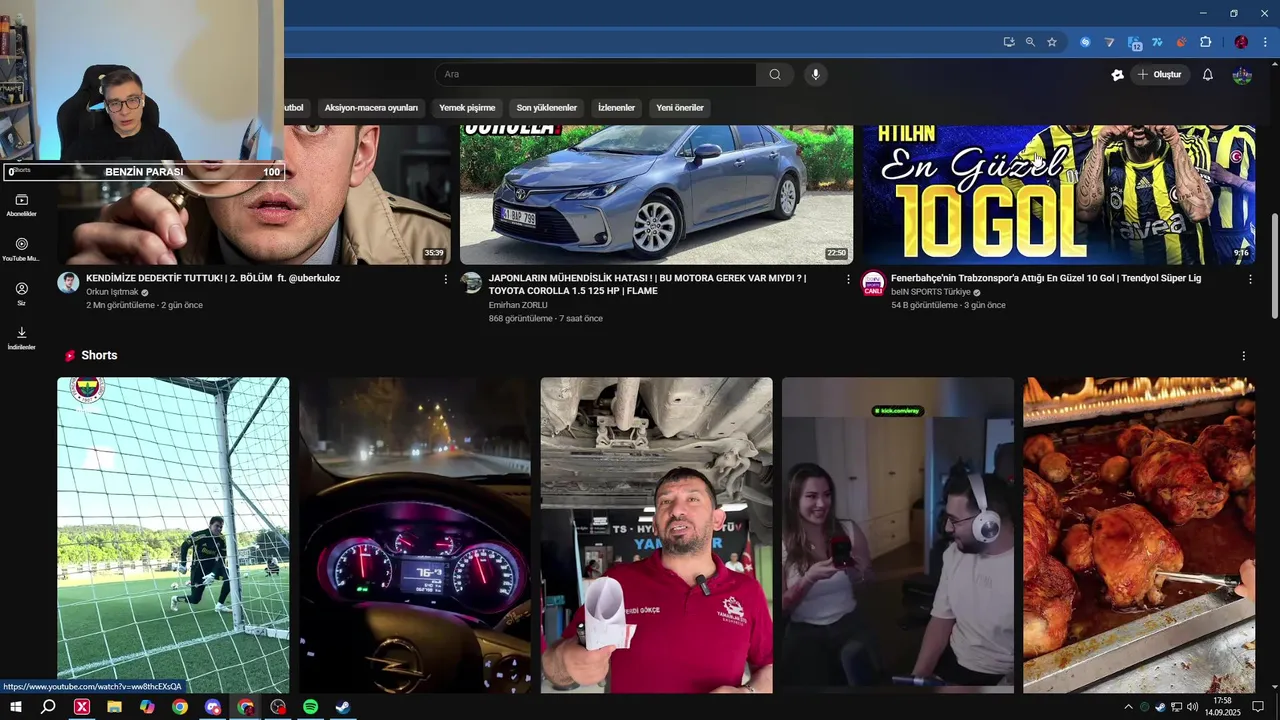Viewport: 1280px width, 720px height.
Task: Start voice search with microphone icon
Action: point(815,74)
